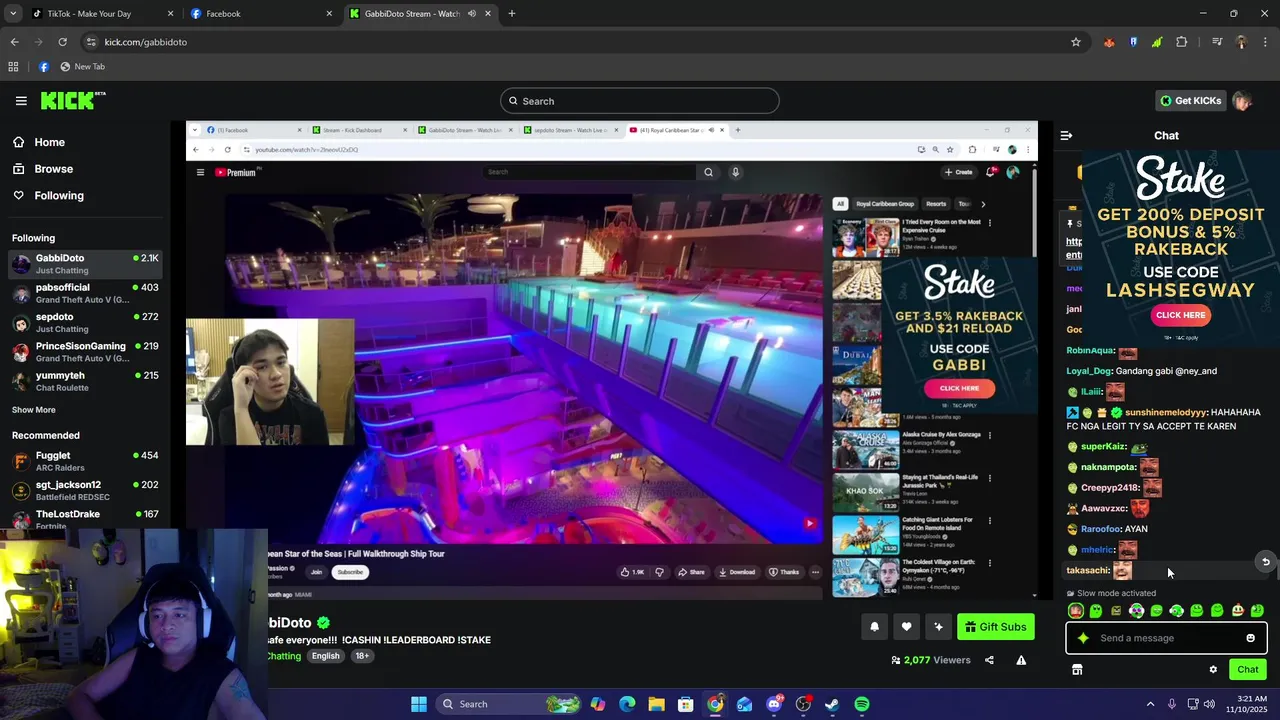Open PrinceSisonGaming channel
This screenshot has height=720, width=1280.
click(86, 352)
